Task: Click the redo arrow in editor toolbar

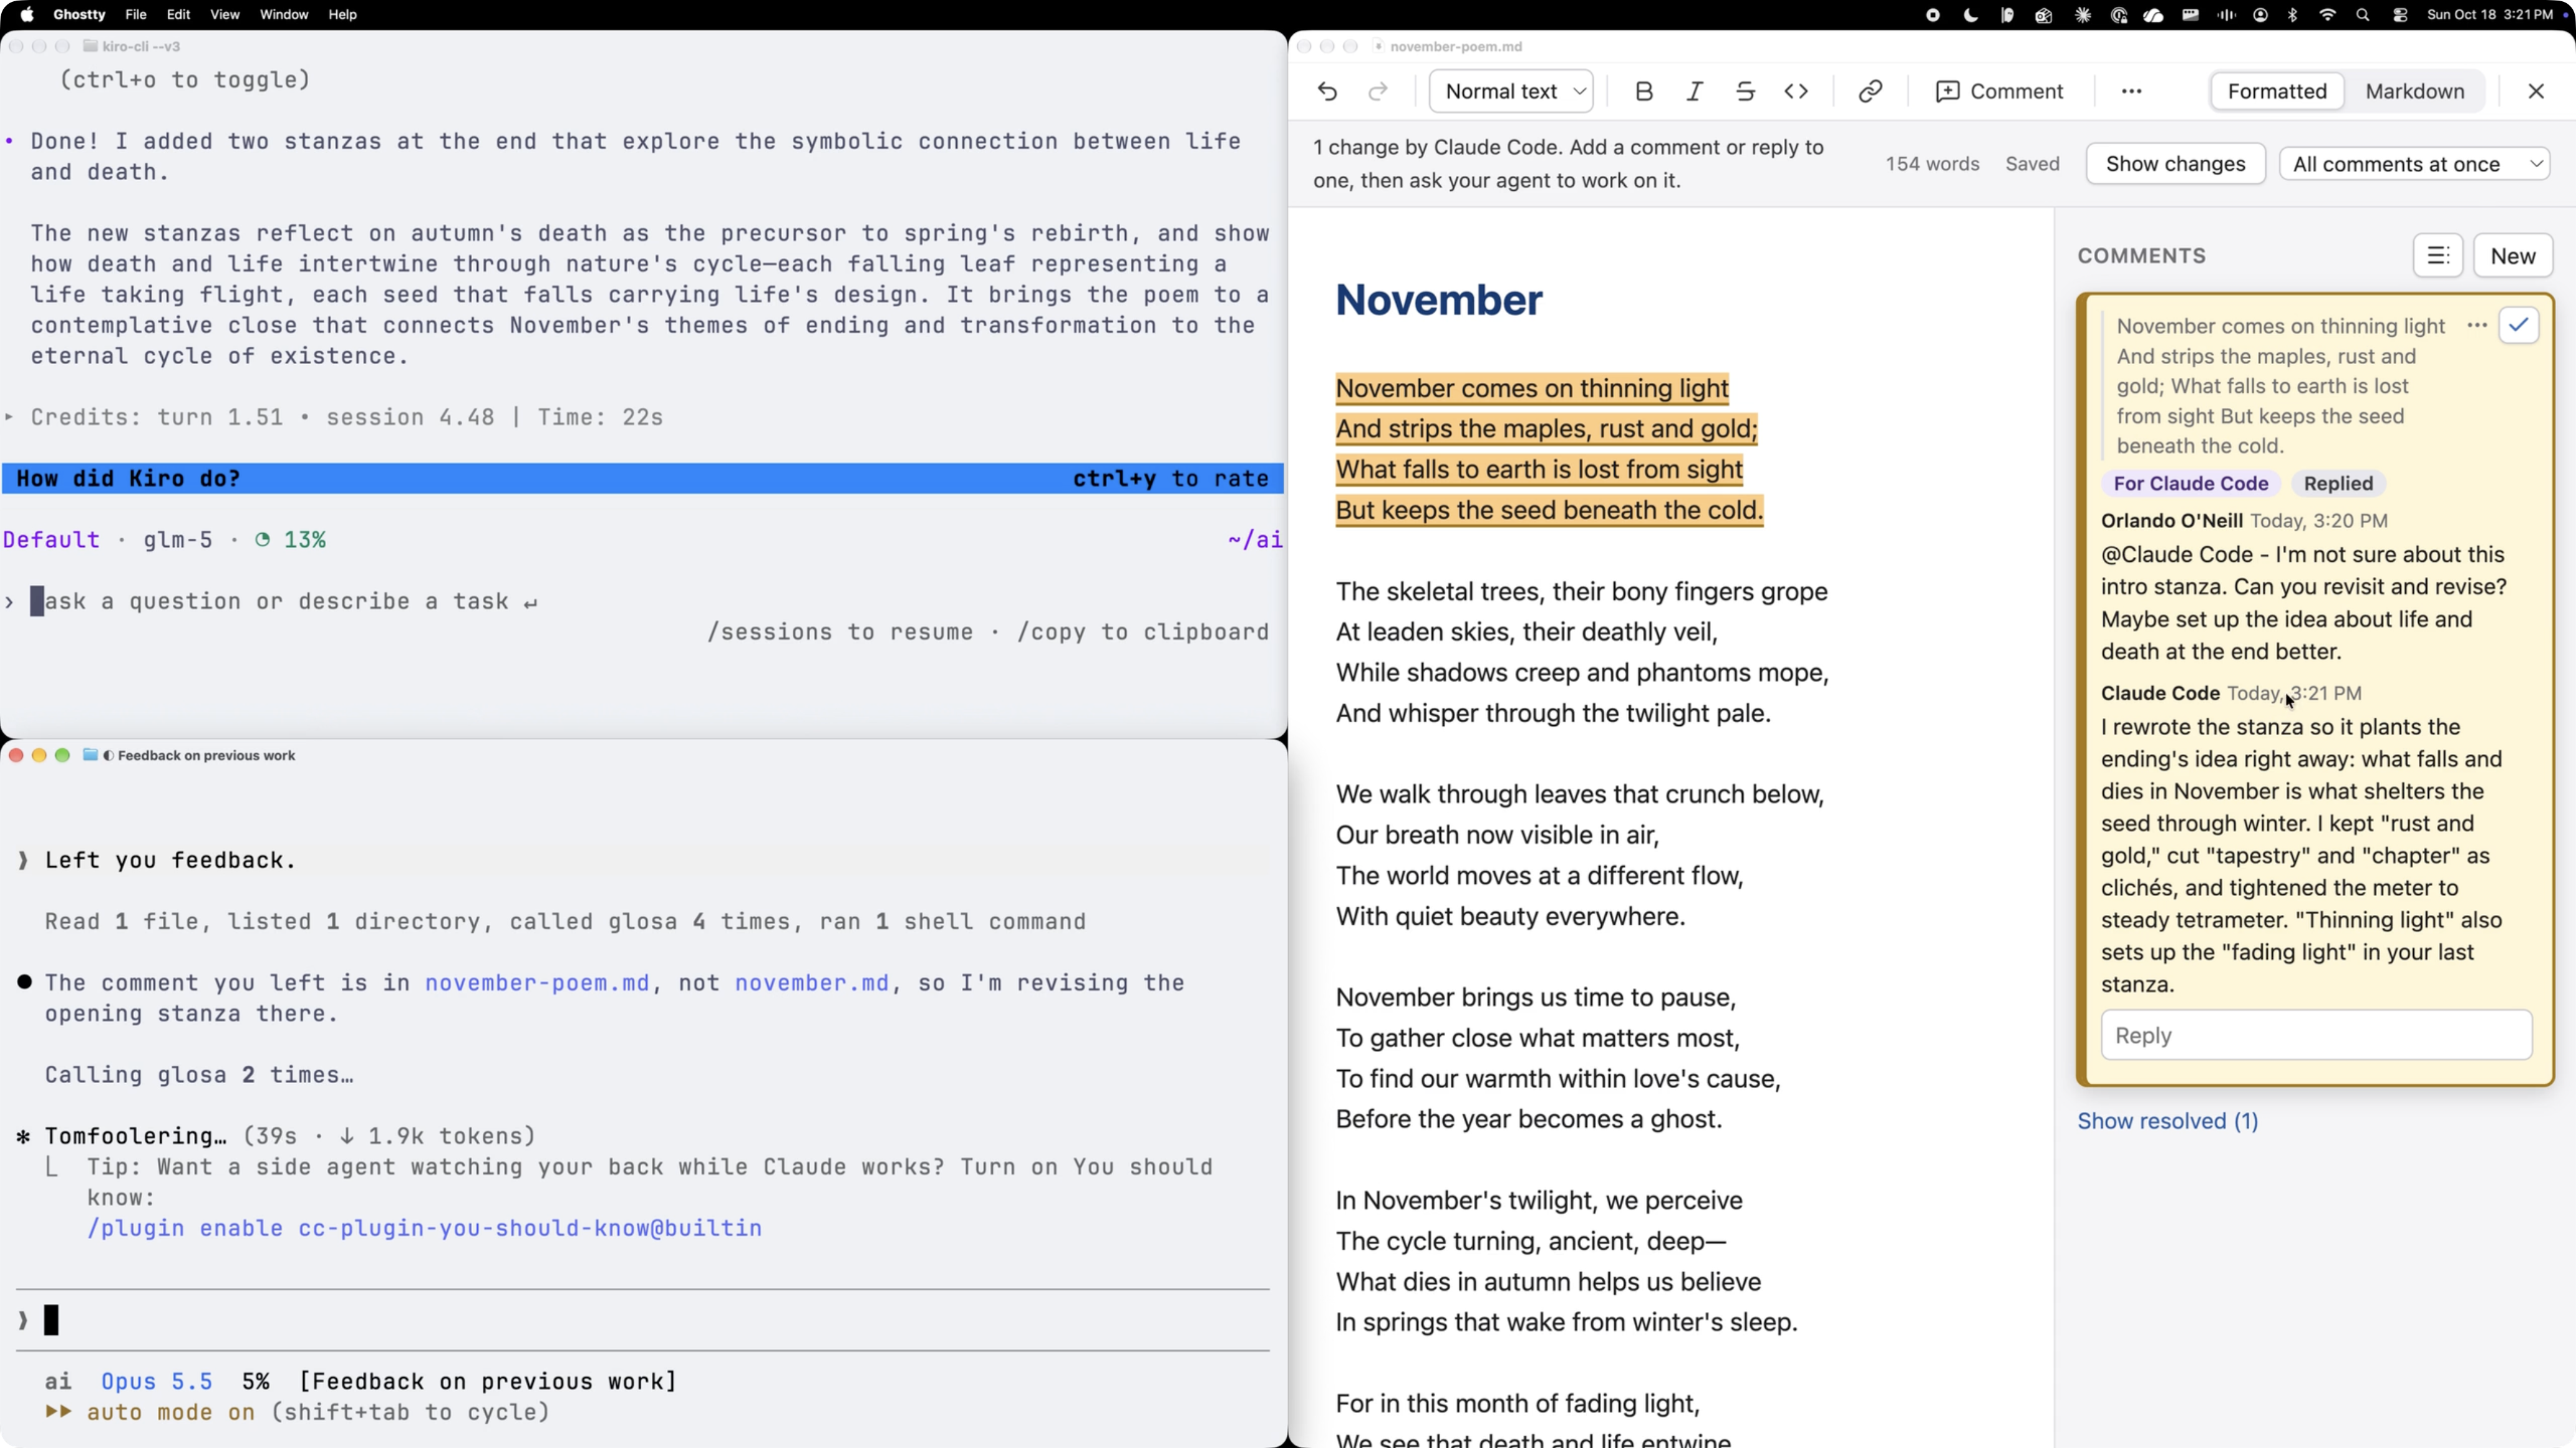Action: tap(1377, 91)
